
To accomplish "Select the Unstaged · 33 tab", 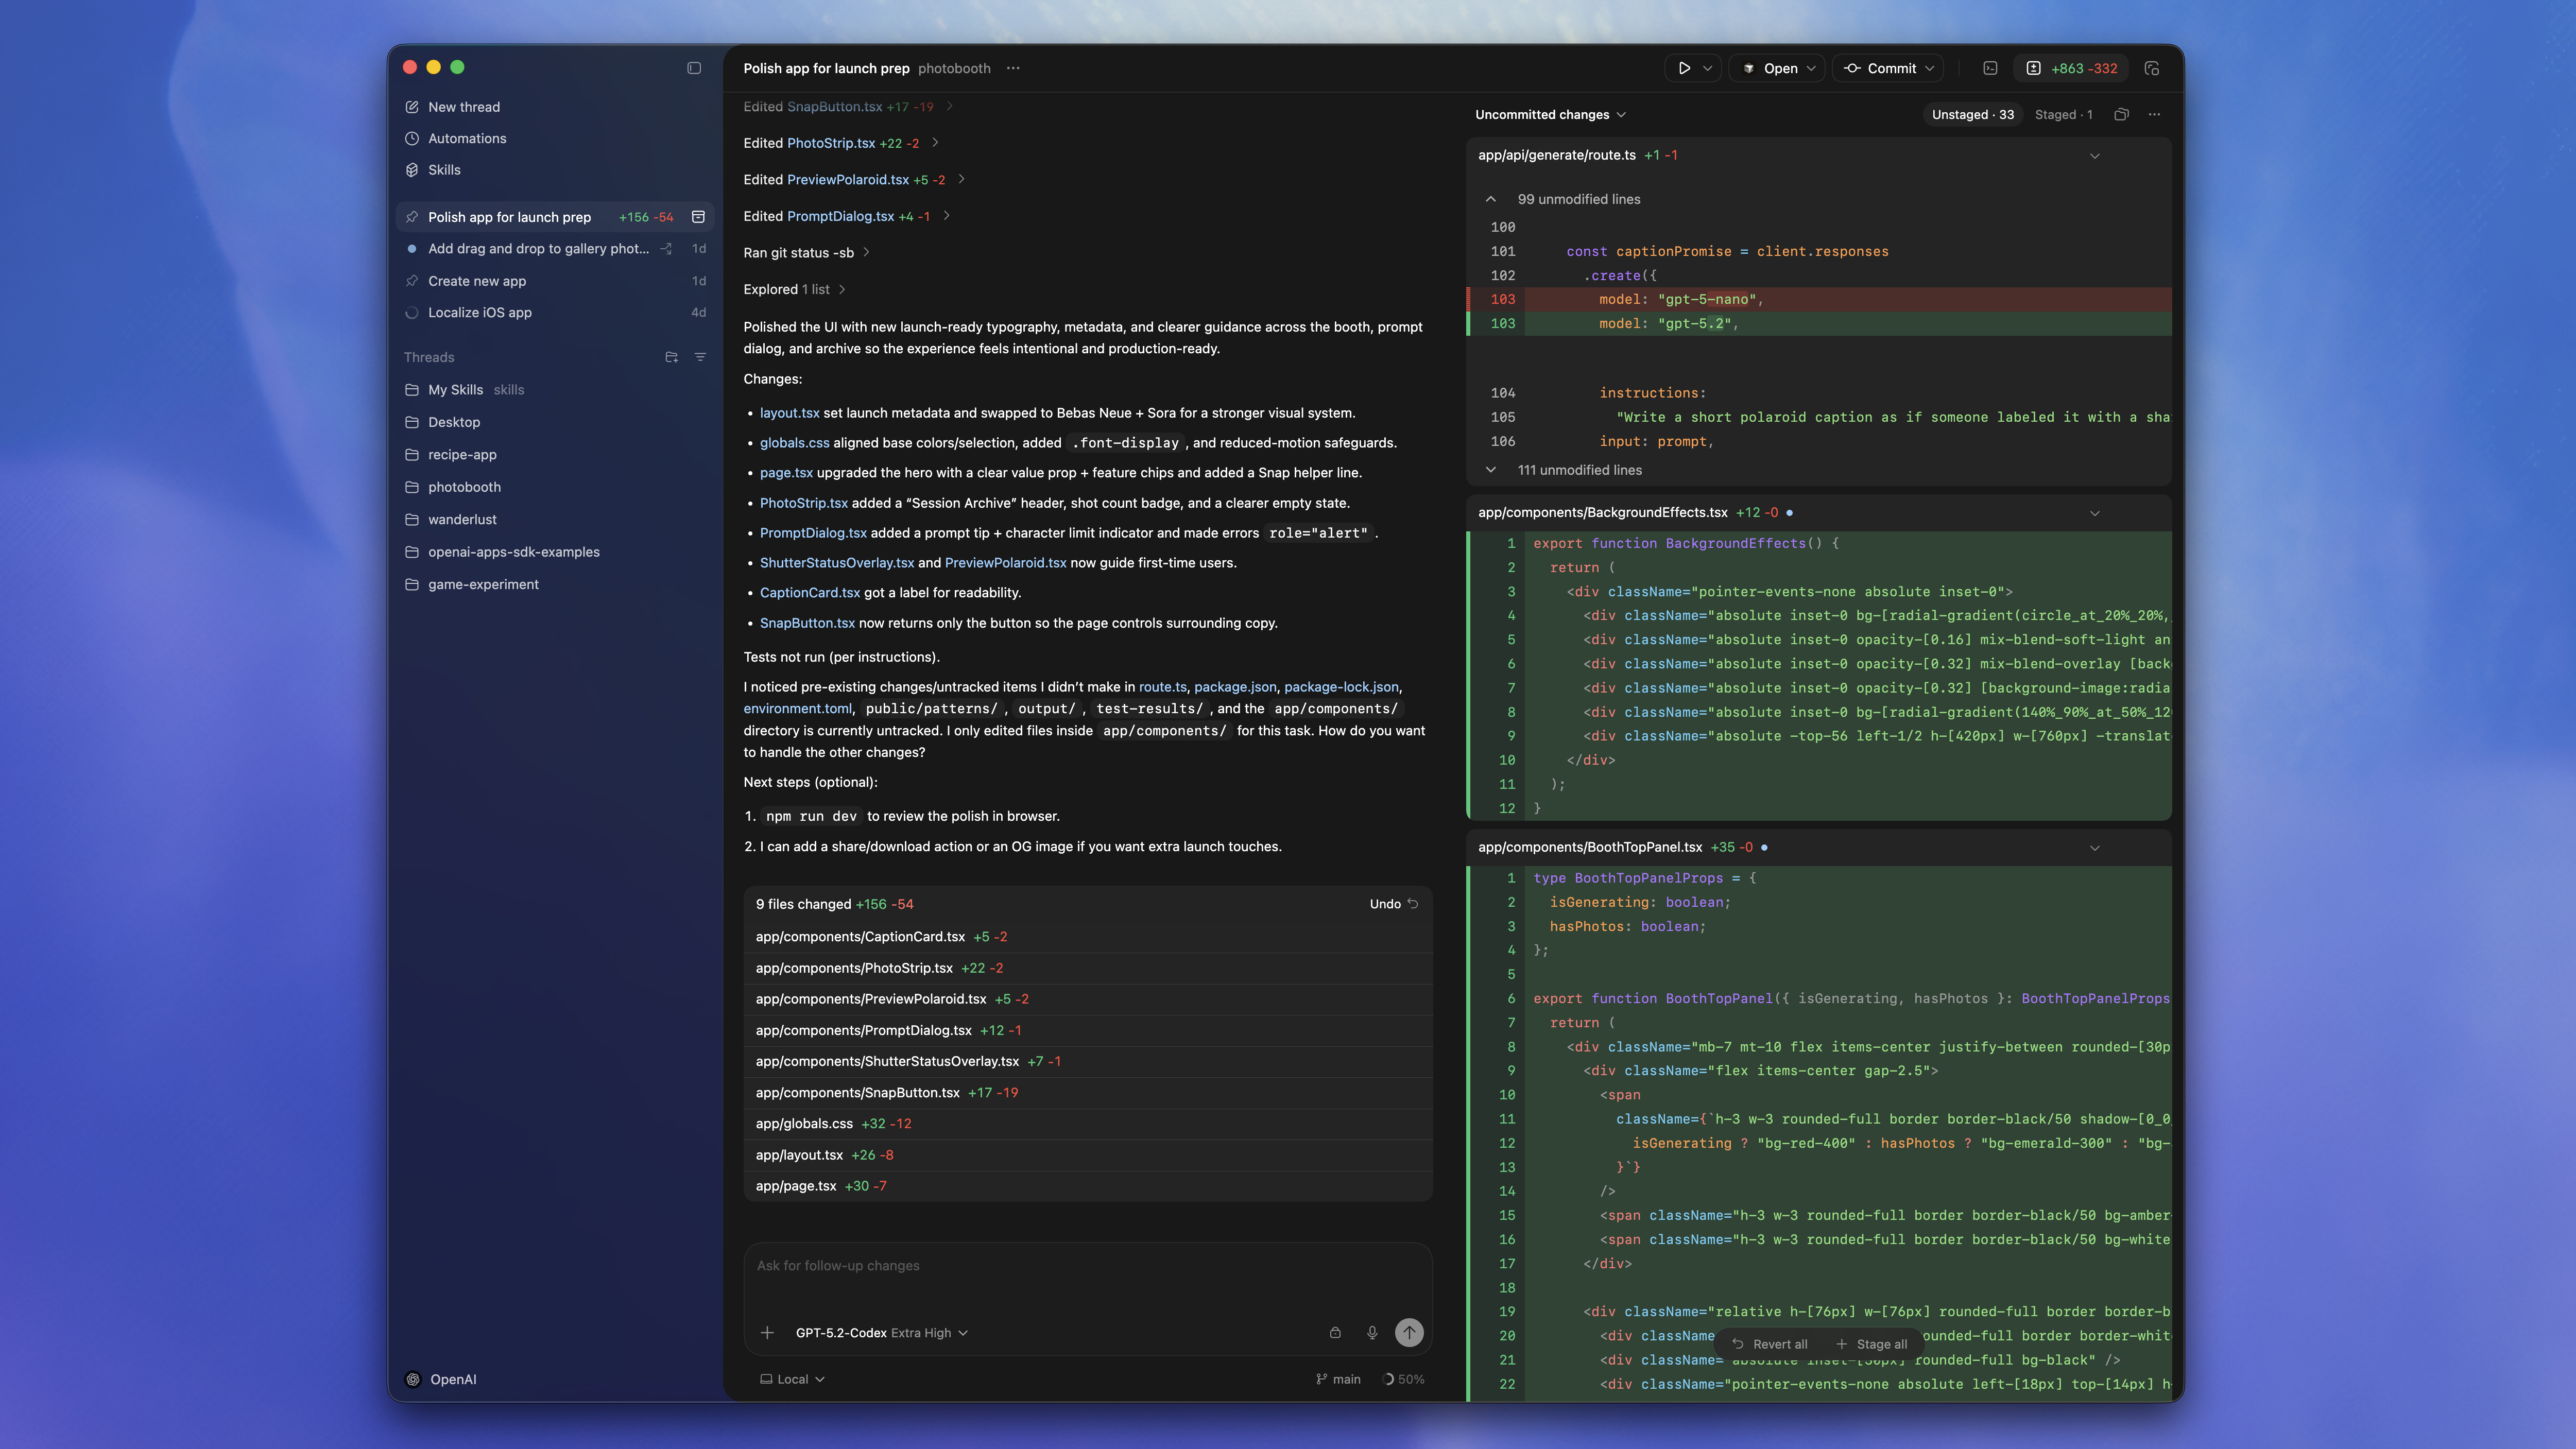I will (1972, 114).
